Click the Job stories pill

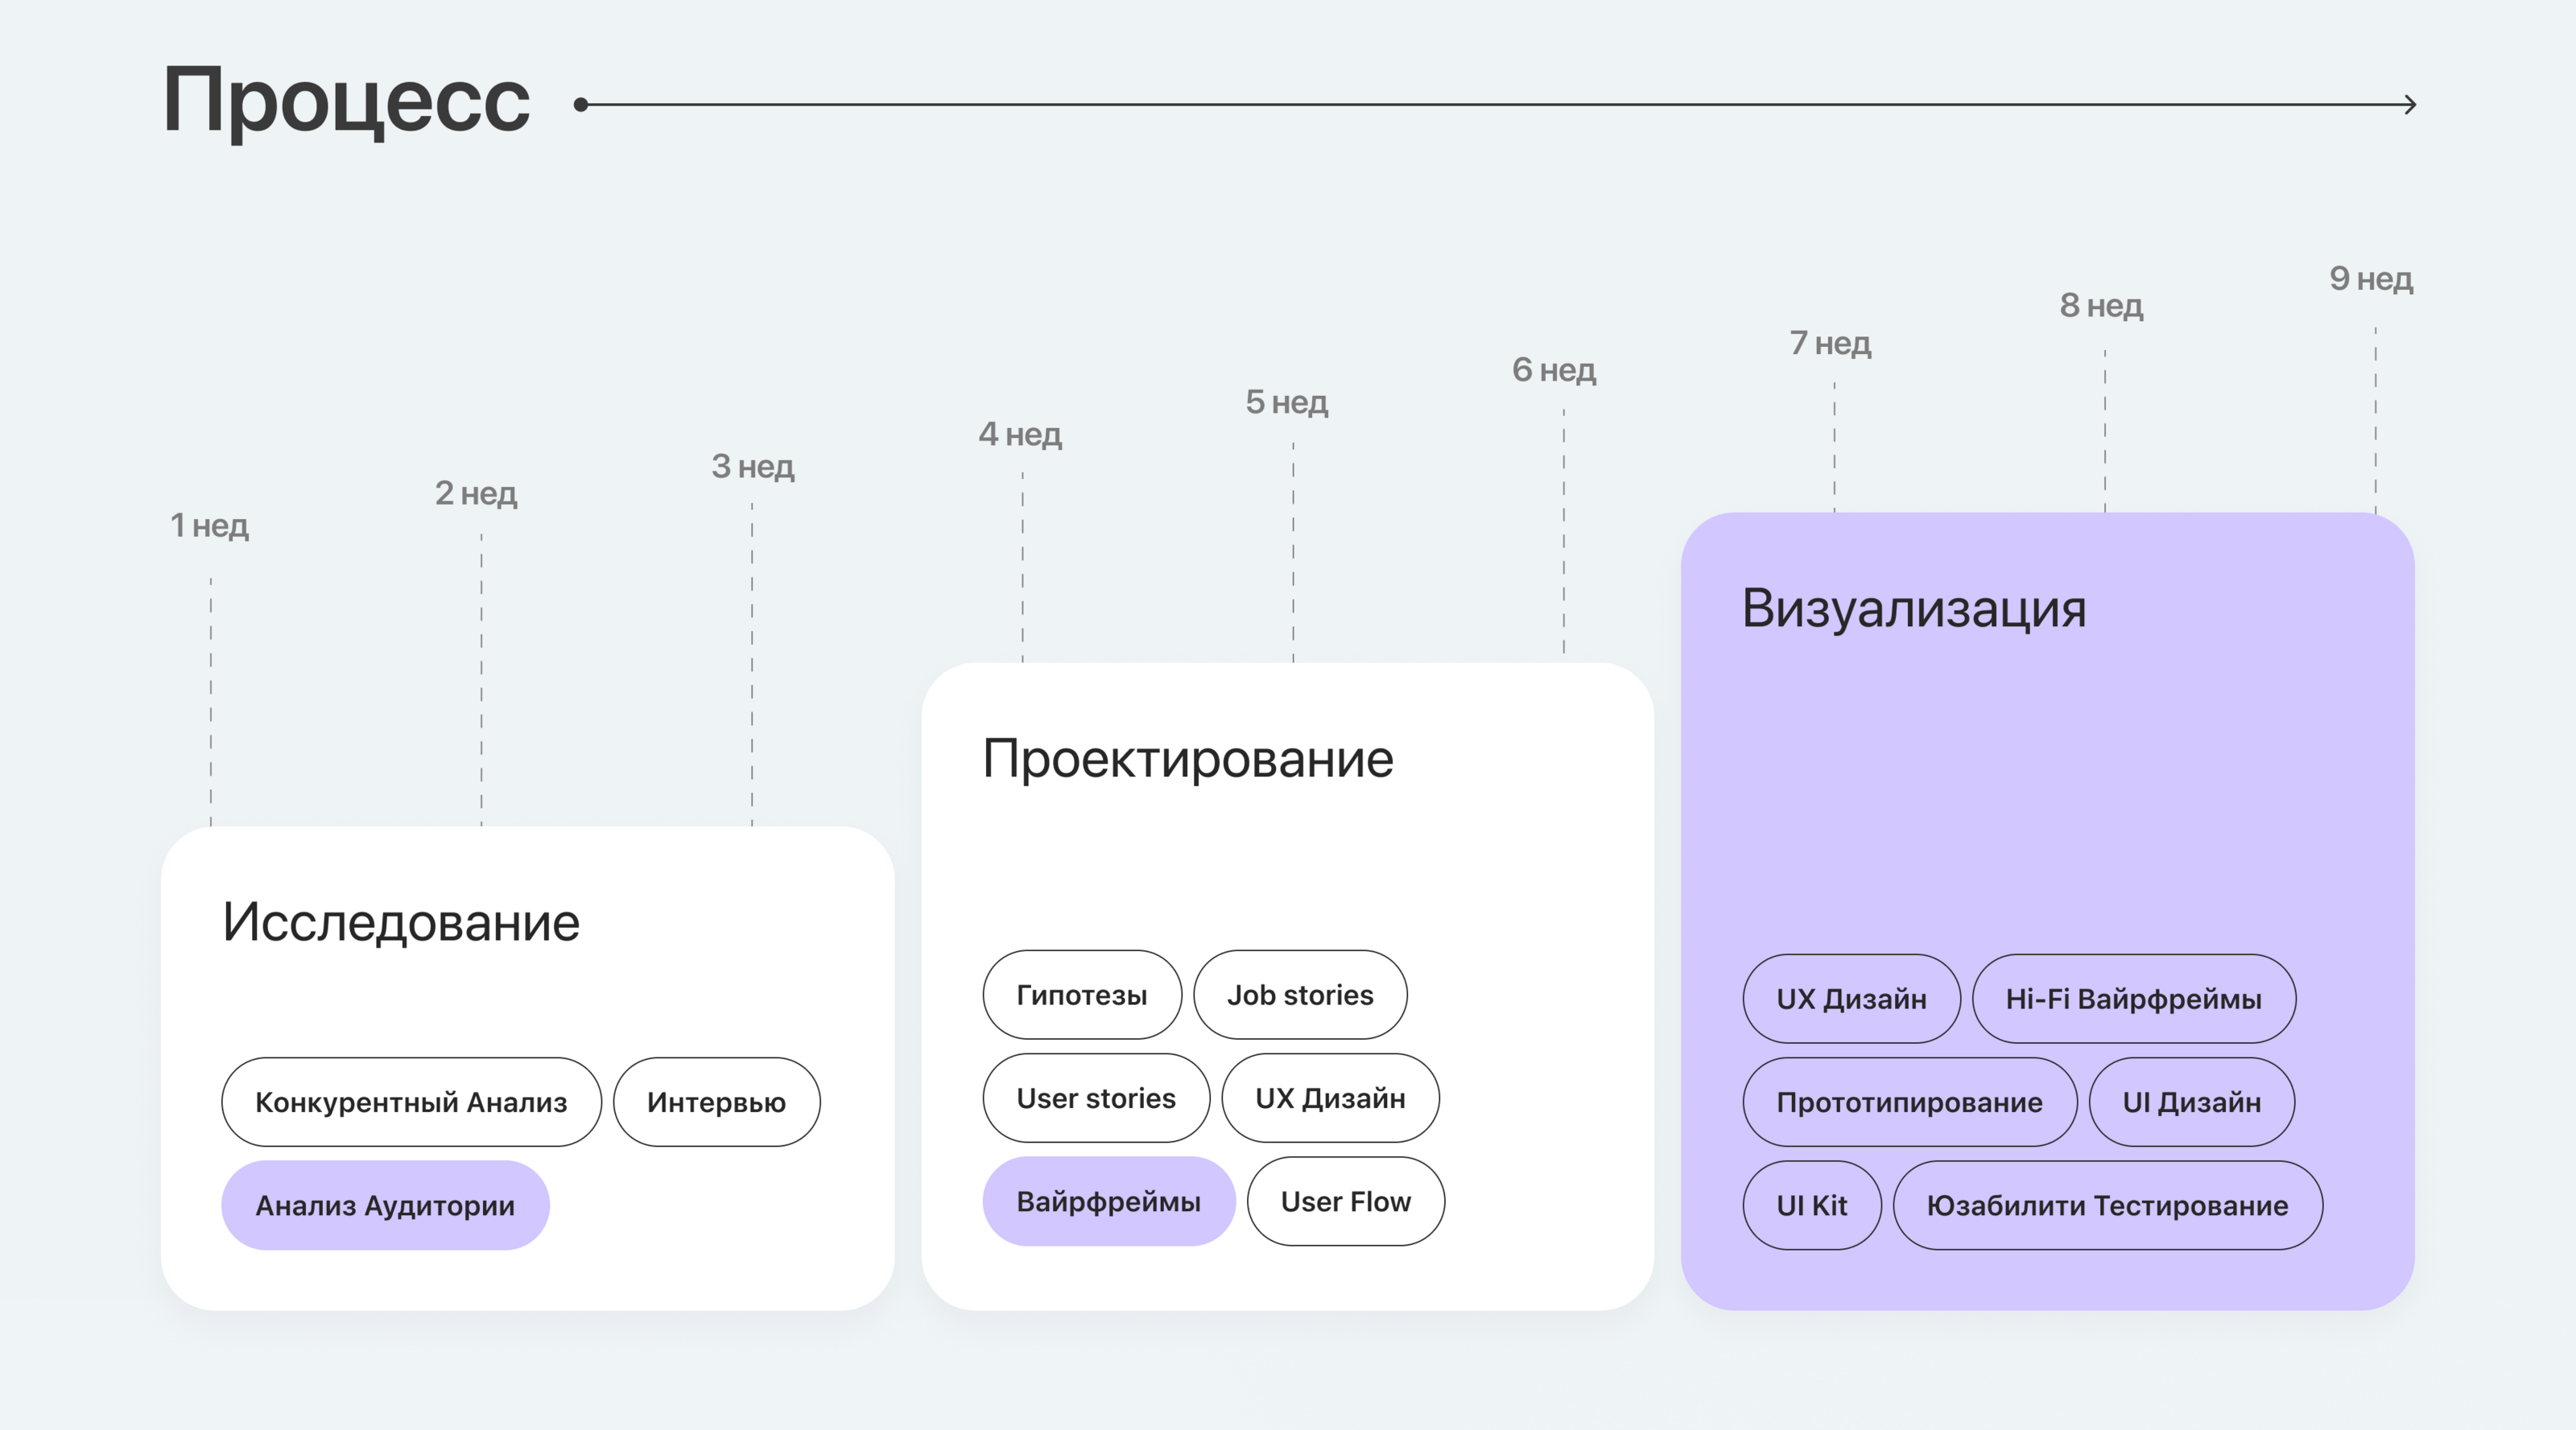[x=1300, y=995]
